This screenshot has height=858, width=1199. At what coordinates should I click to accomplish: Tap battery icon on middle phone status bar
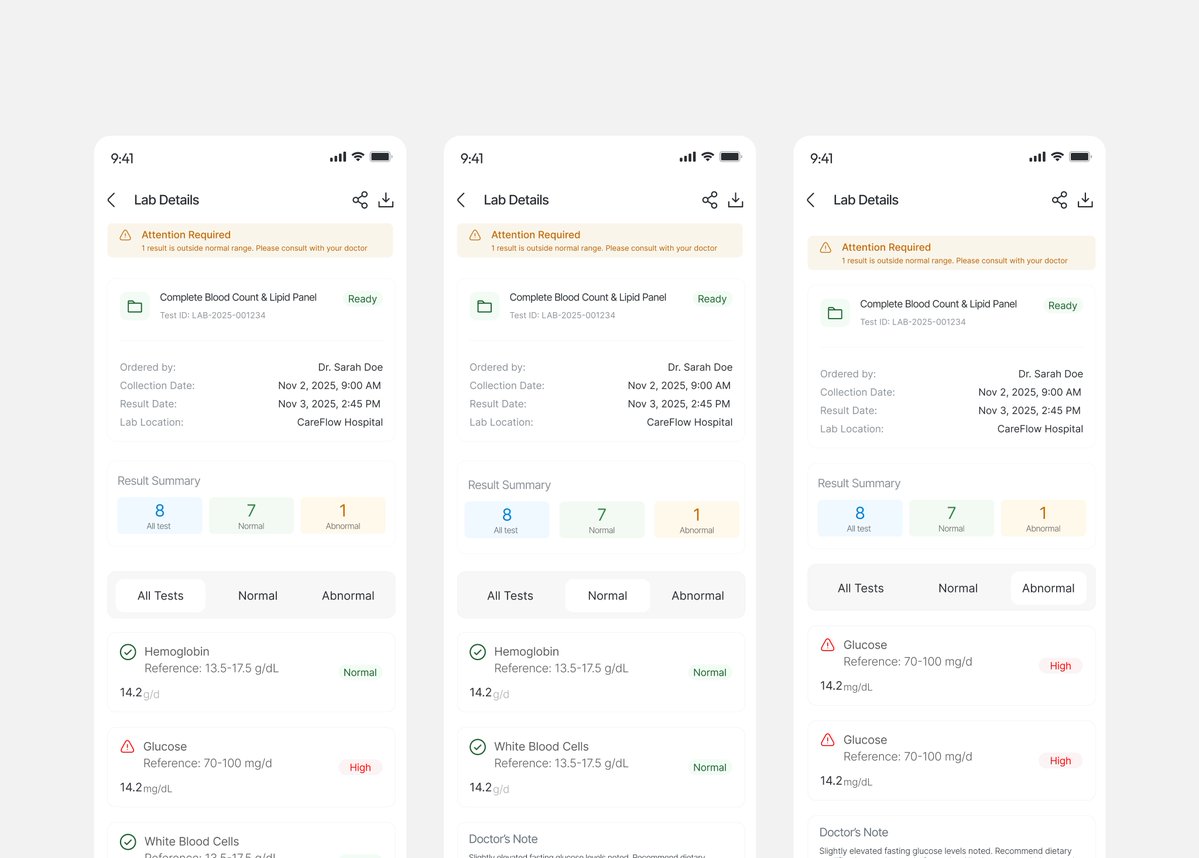click(x=731, y=157)
